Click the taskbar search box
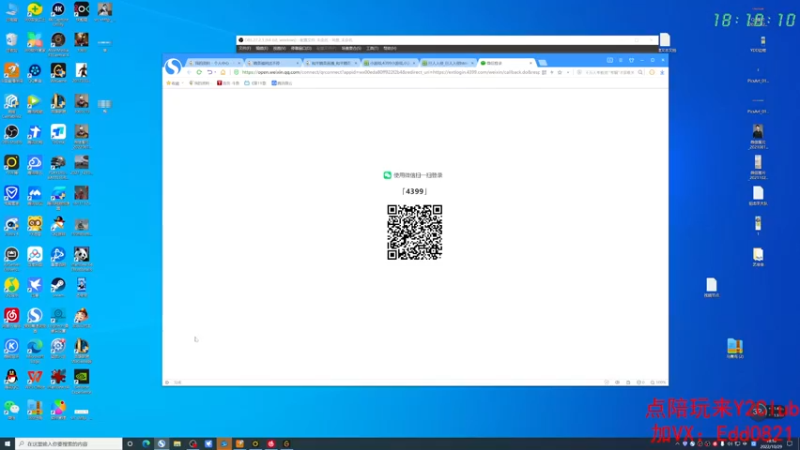The width and height of the screenshot is (800, 450). click(69, 444)
